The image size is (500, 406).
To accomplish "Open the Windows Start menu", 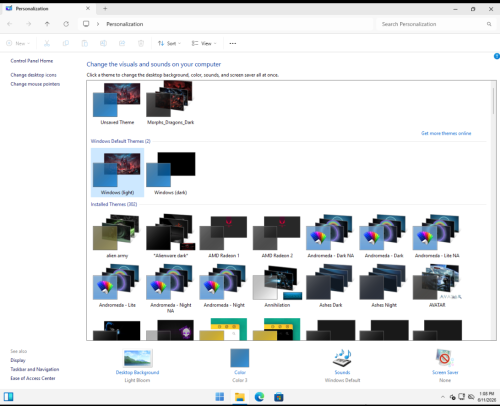I will point(220,397).
